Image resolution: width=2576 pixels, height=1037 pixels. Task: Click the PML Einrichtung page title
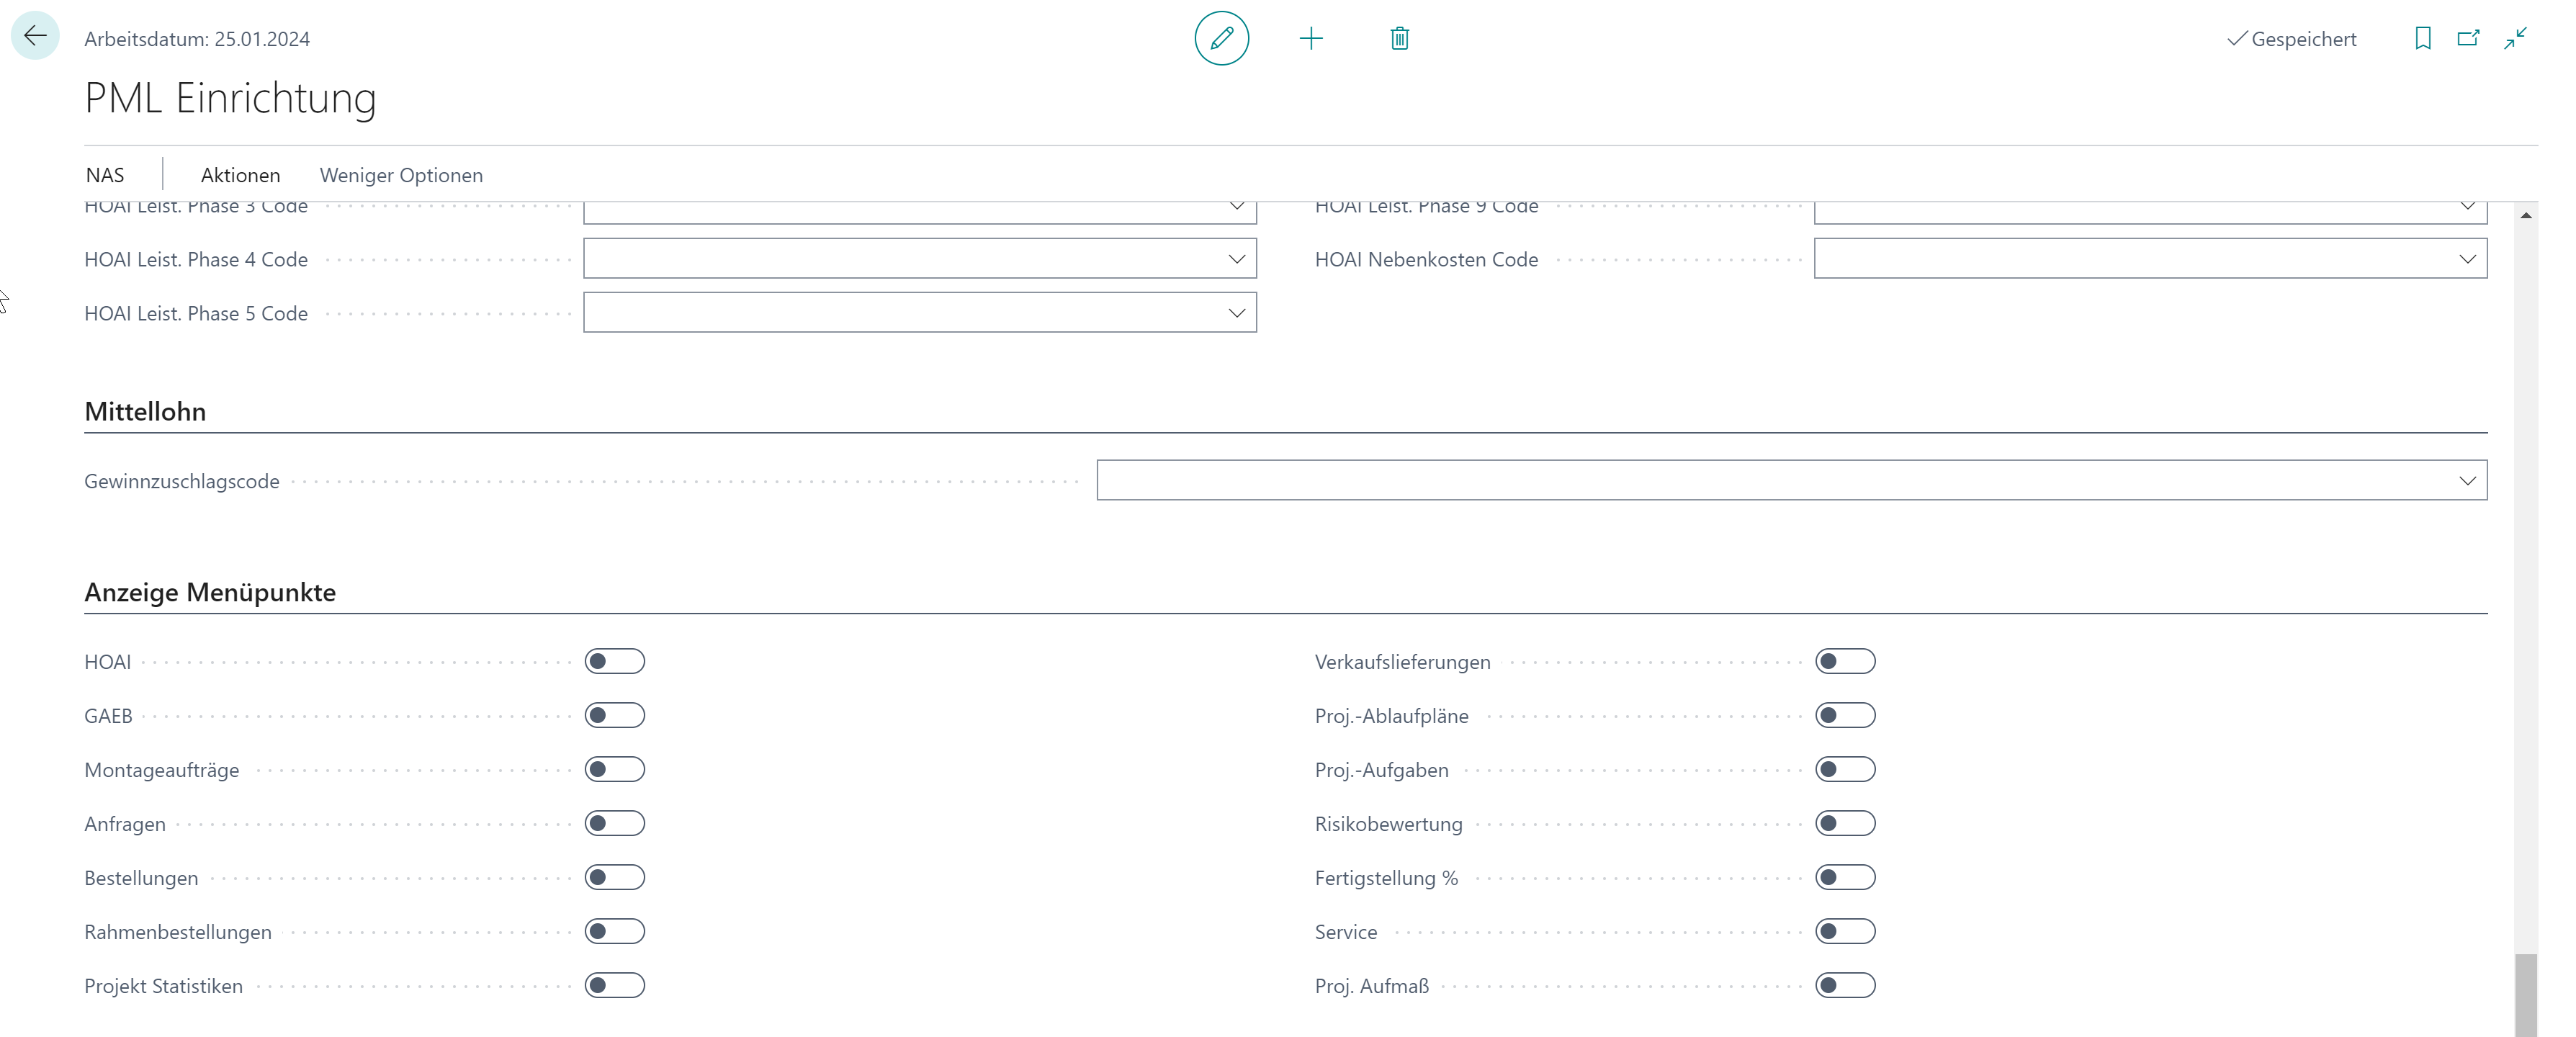(230, 98)
